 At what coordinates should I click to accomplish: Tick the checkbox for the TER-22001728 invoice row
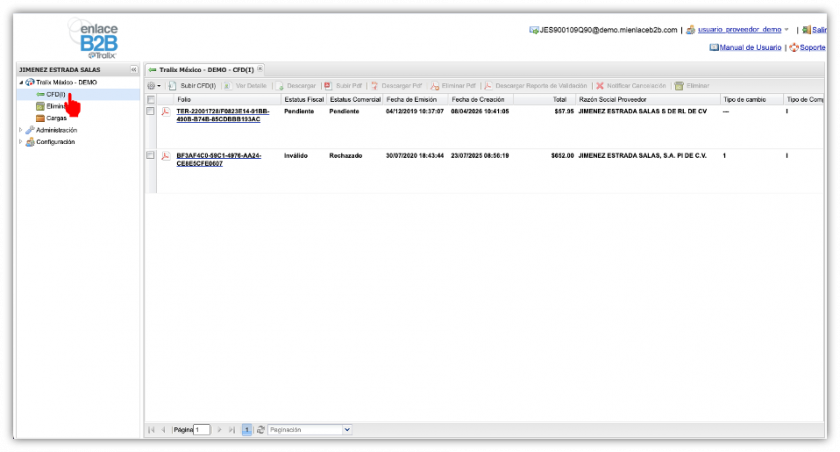click(151, 111)
